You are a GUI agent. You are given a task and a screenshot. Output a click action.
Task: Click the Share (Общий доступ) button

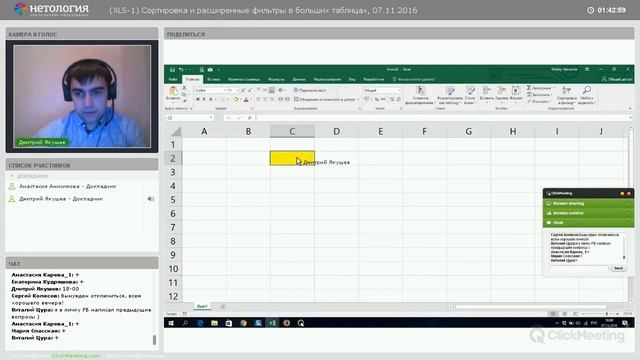pos(617,79)
